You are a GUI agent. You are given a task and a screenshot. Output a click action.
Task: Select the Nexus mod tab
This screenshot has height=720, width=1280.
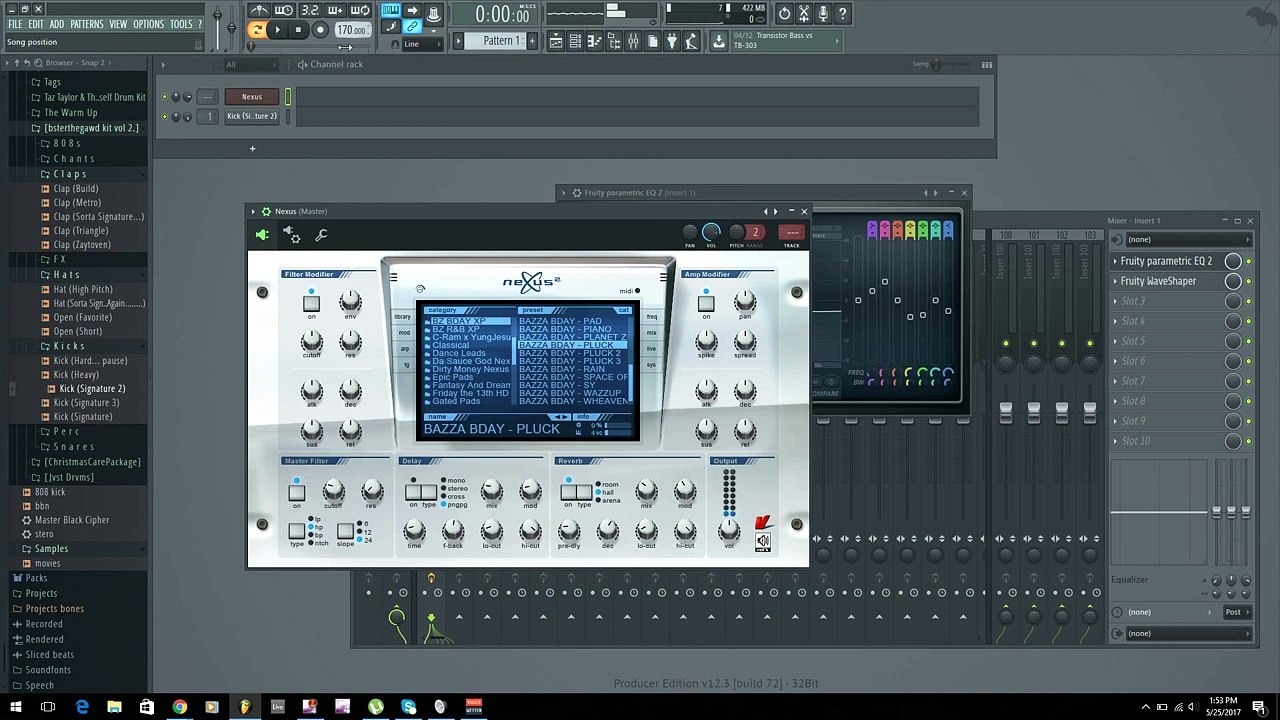(404, 333)
